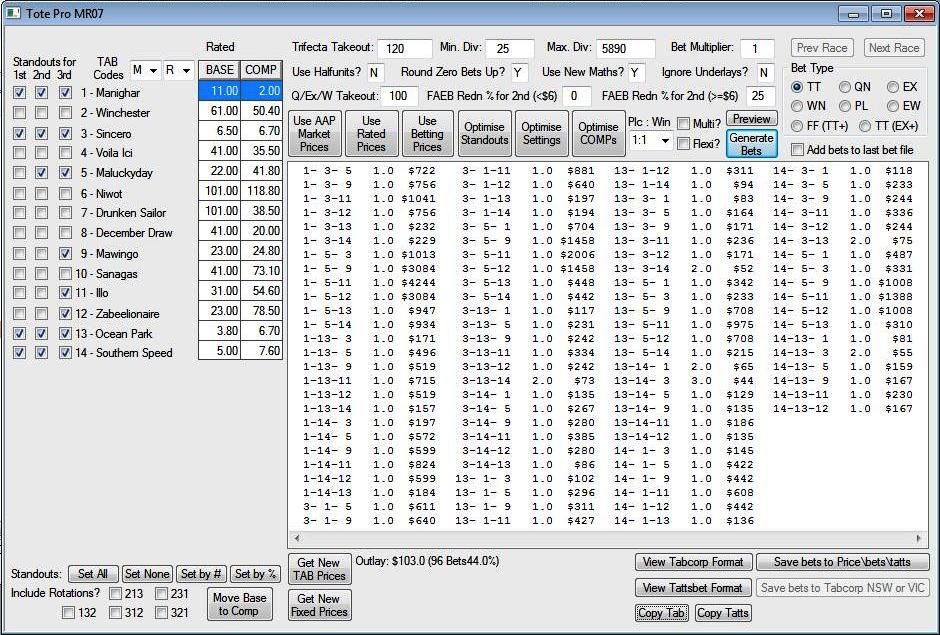This screenshot has height=635, width=940.
Task: Click Ocean Park's COMP price cell
Action: coord(261,332)
